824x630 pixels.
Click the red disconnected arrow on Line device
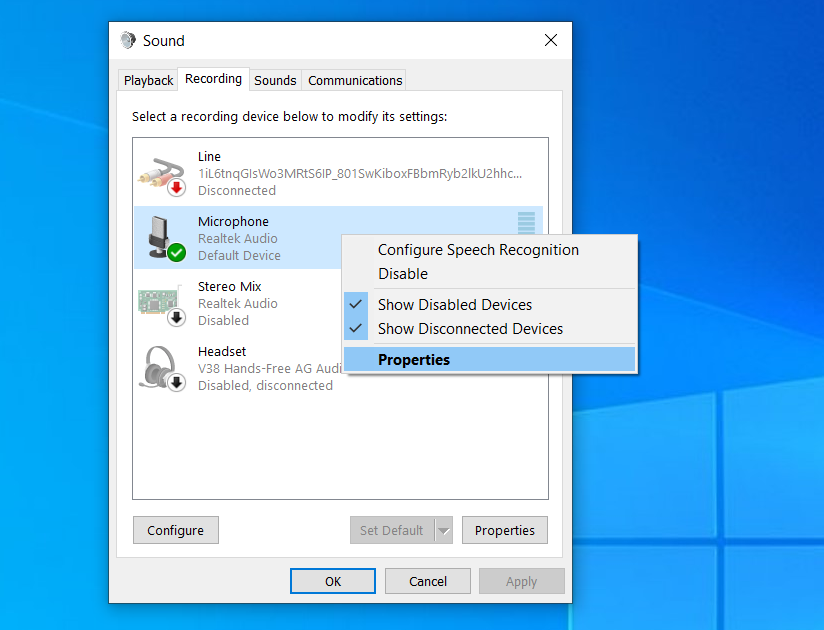click(x=175, y=186)
